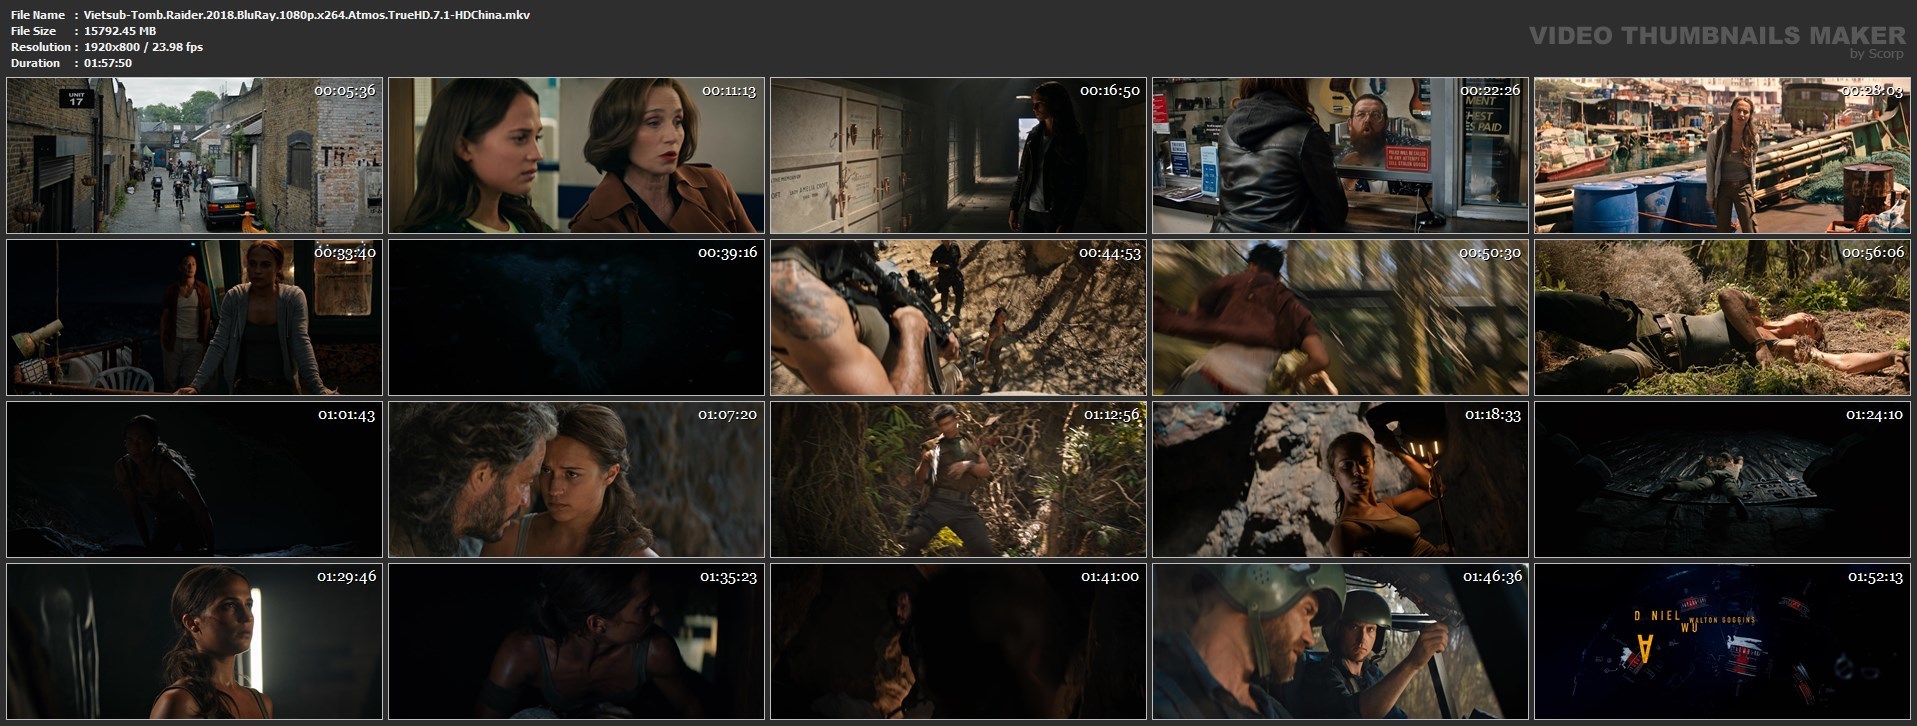Open the thumbnail at 00:50:30
1917x726 pixels.
(1340, 317)
